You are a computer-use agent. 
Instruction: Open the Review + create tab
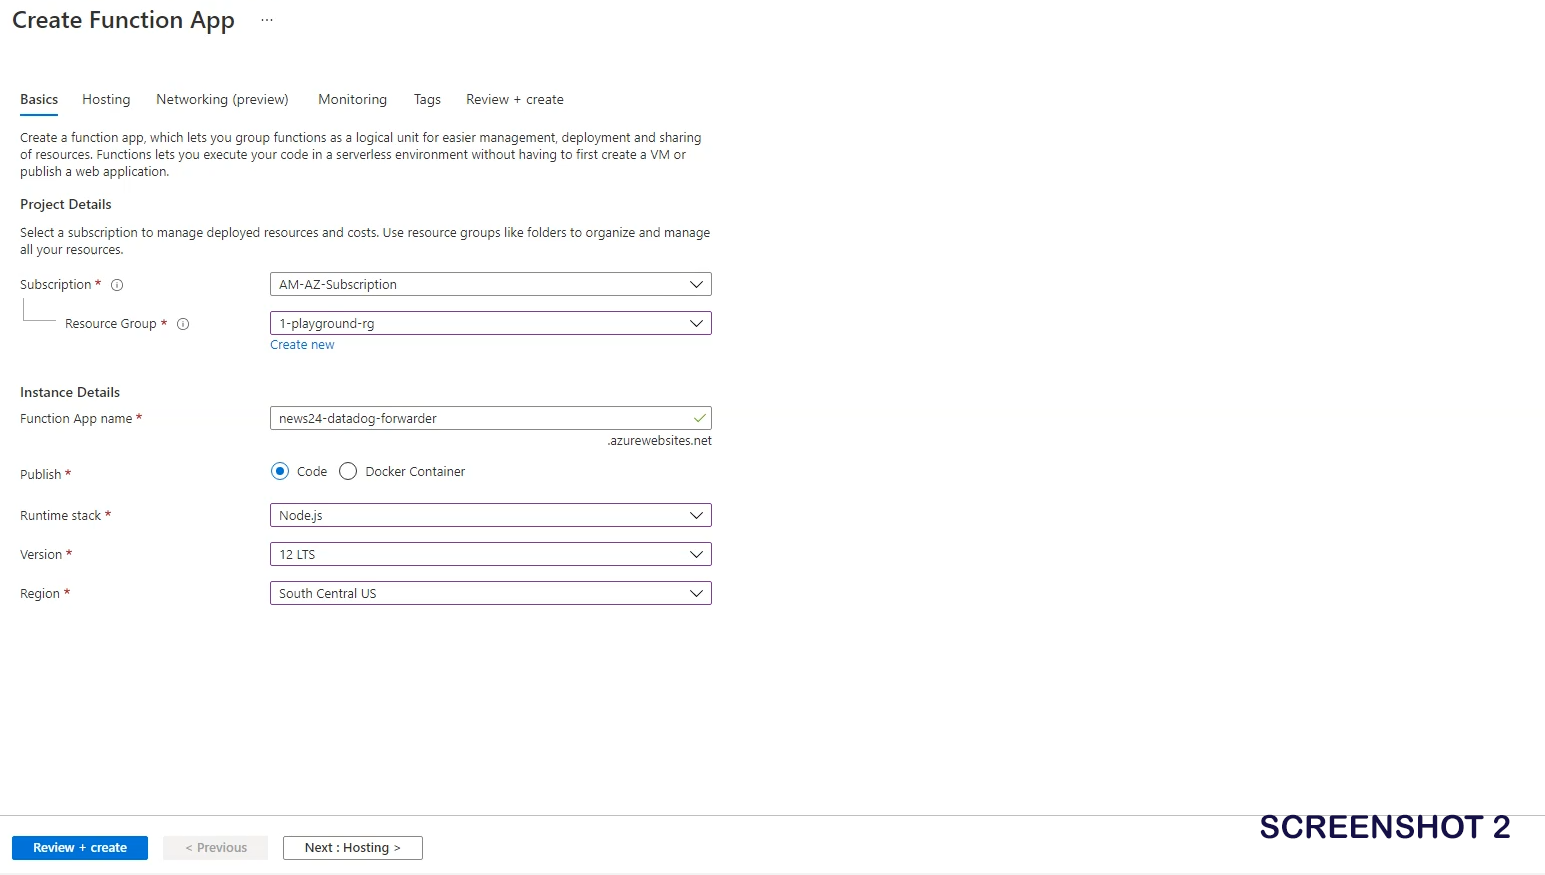[514, 99]
